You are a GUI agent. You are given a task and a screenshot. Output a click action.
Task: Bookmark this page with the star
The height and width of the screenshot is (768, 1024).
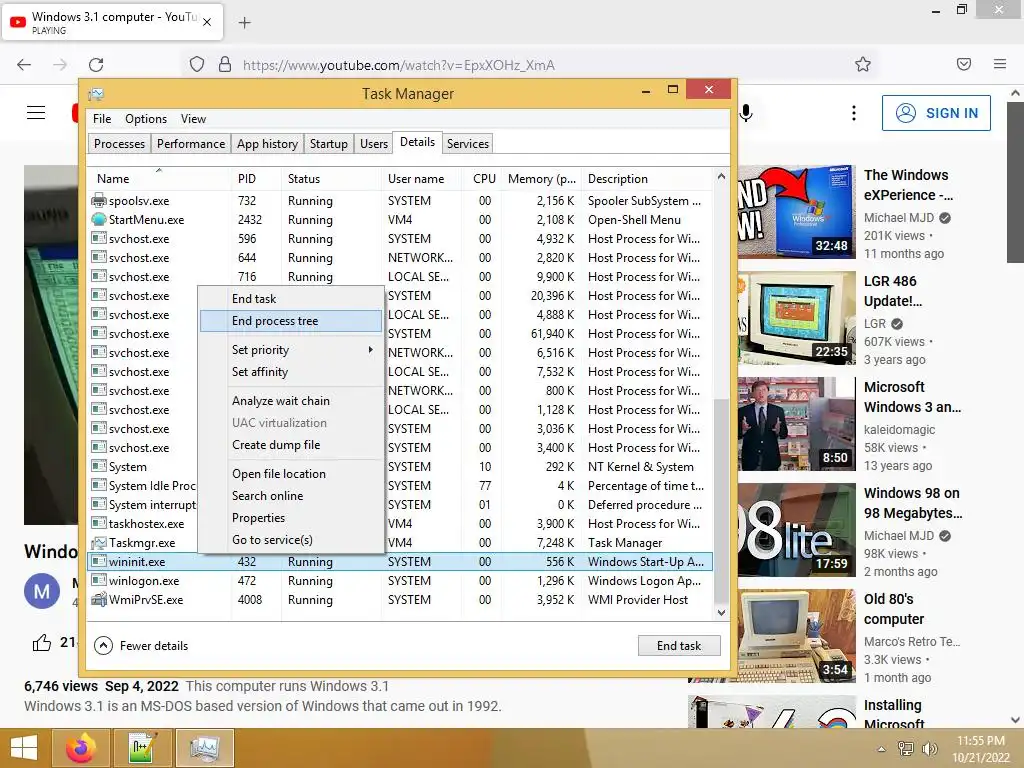pyautogui.click(x=863, y=65)
